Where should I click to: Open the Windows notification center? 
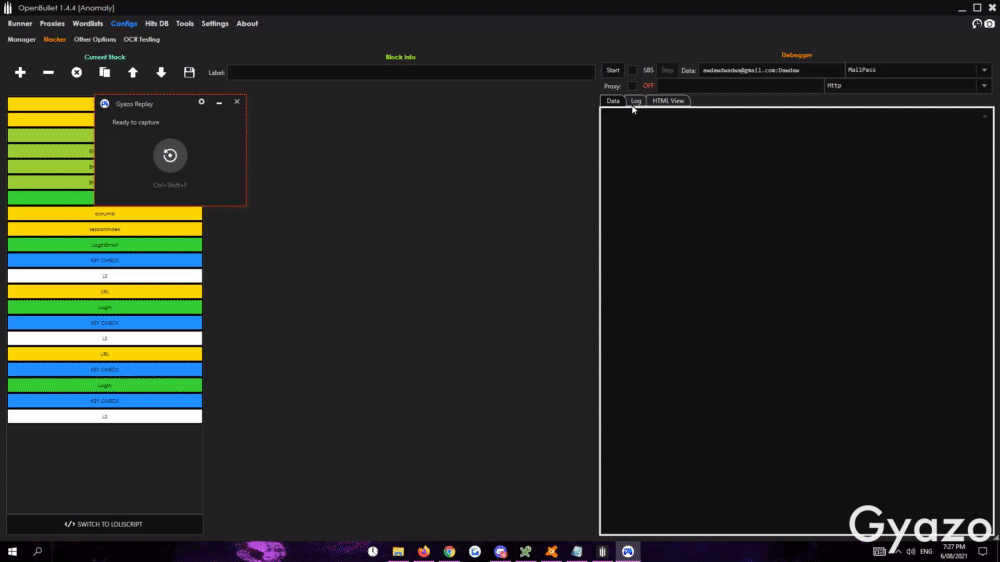pyautogui.click(x=983, y=552)
